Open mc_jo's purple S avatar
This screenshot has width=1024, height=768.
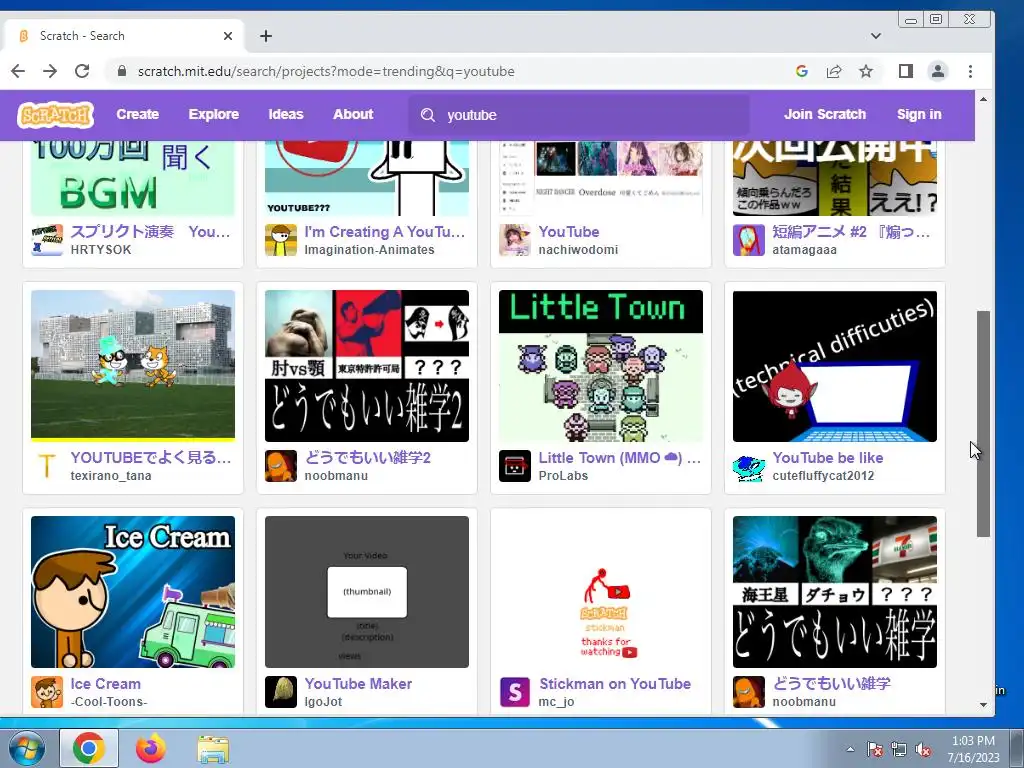coord(515,692)
